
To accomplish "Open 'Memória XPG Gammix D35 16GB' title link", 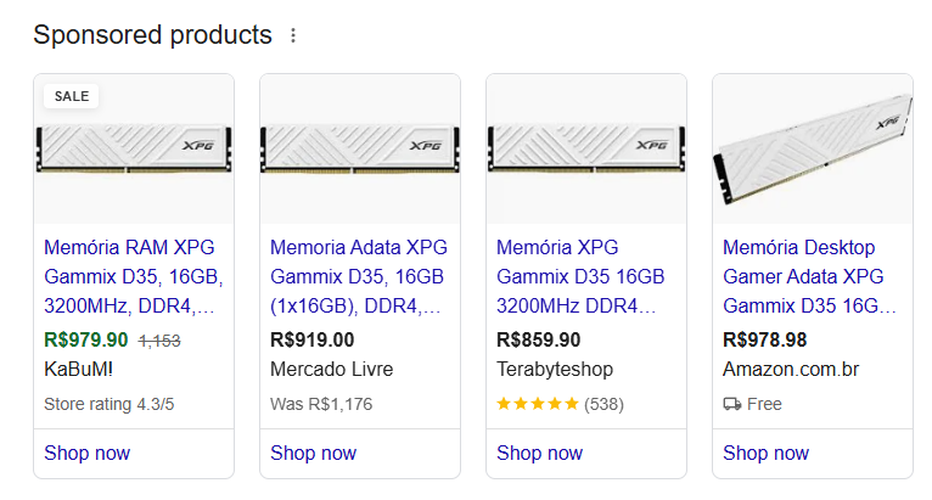I will point(580,276).
